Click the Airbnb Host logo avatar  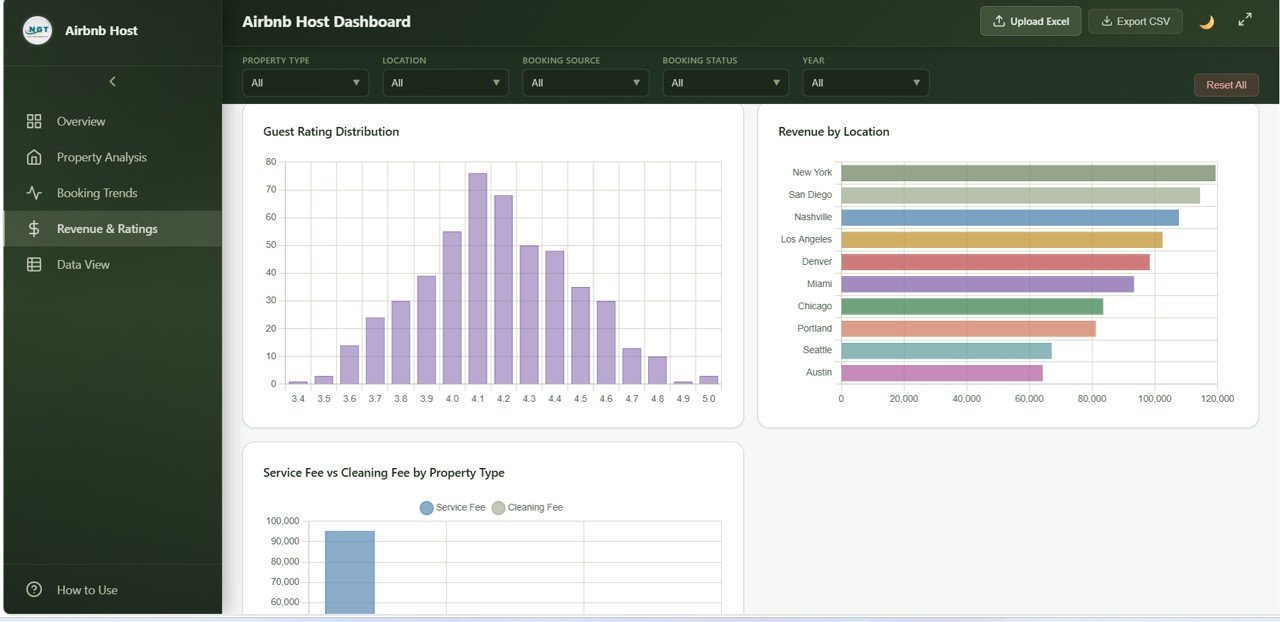pyautogui.click(x=37, y=30)
